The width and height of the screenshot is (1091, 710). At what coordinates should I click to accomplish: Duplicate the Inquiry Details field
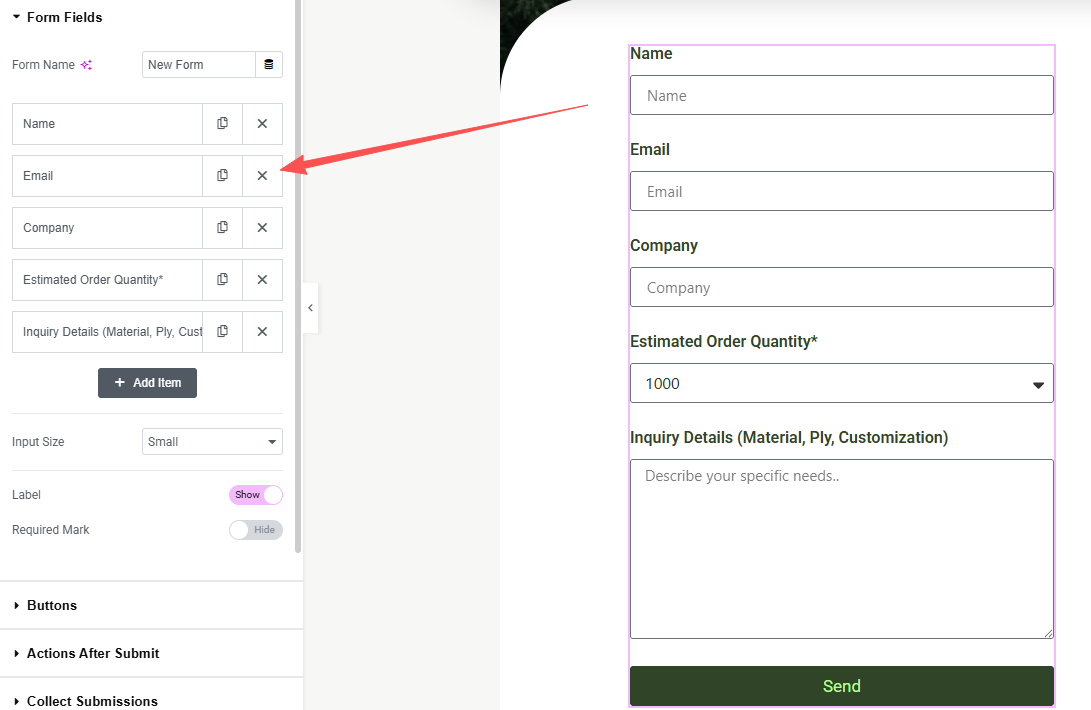(x=223, y=331)
